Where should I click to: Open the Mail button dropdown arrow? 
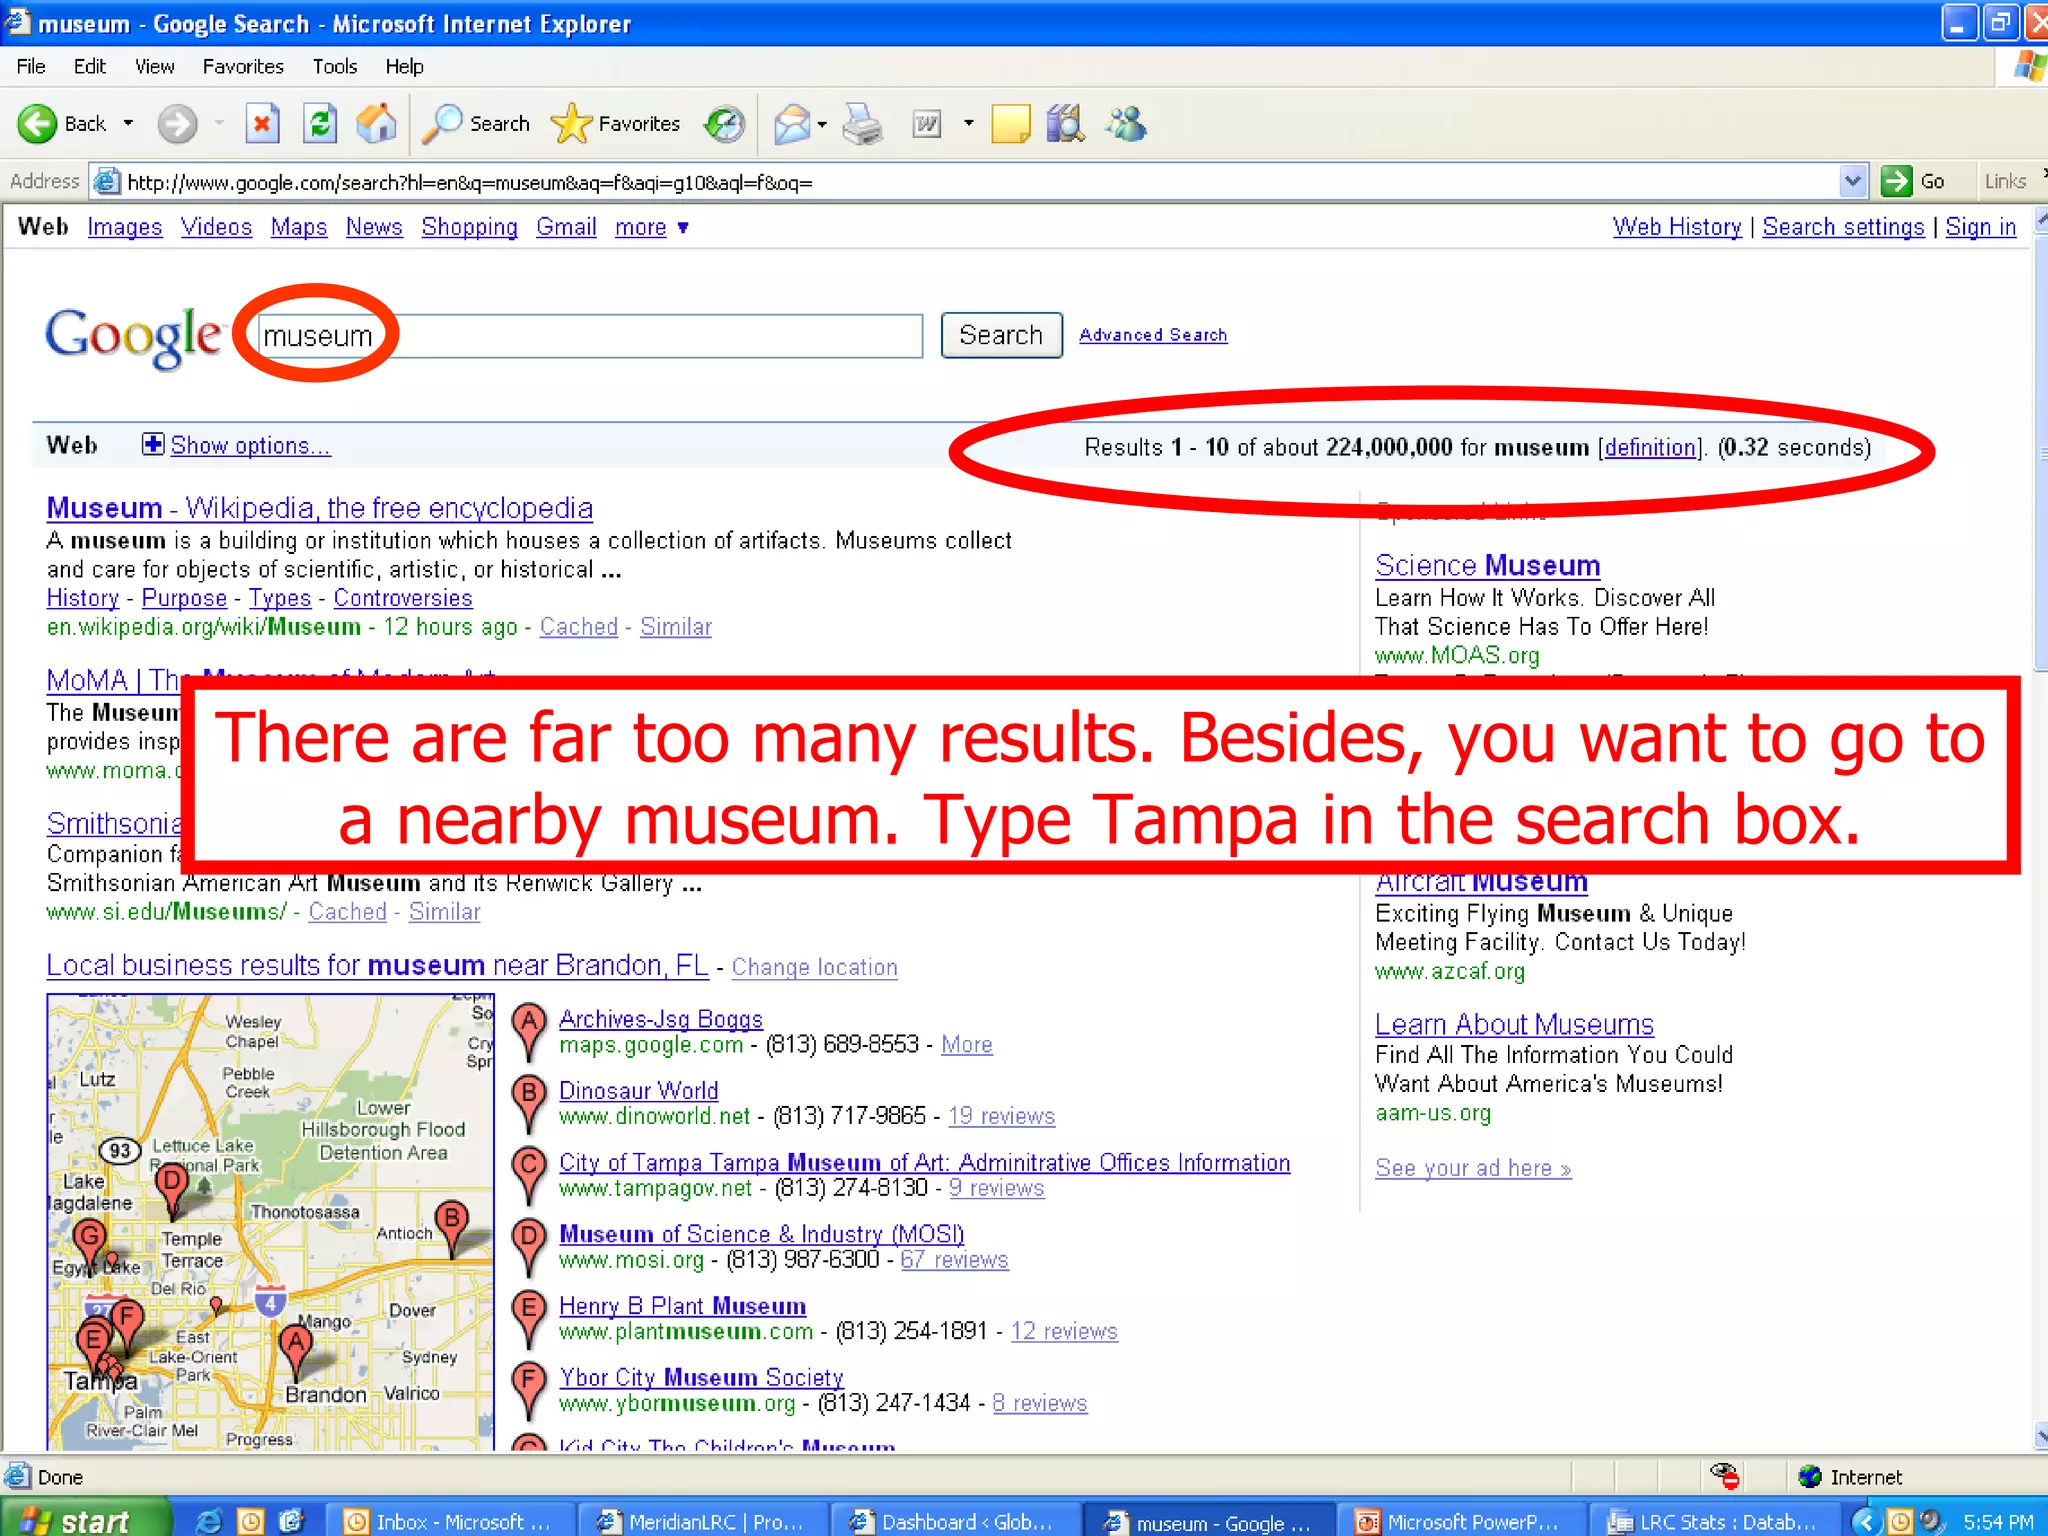coord(822,125)
